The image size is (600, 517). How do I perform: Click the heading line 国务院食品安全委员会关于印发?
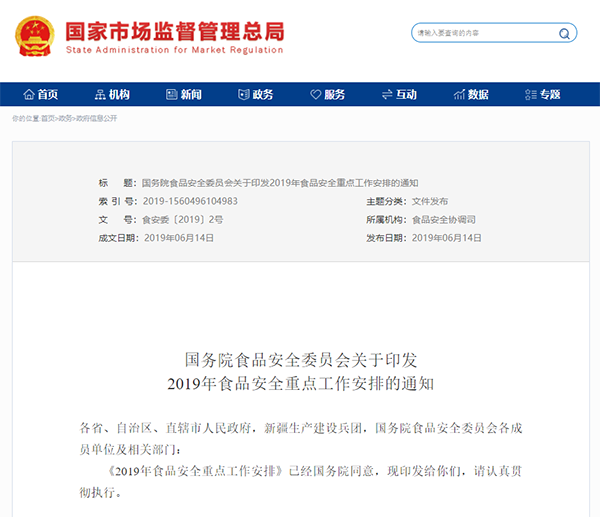300,360
